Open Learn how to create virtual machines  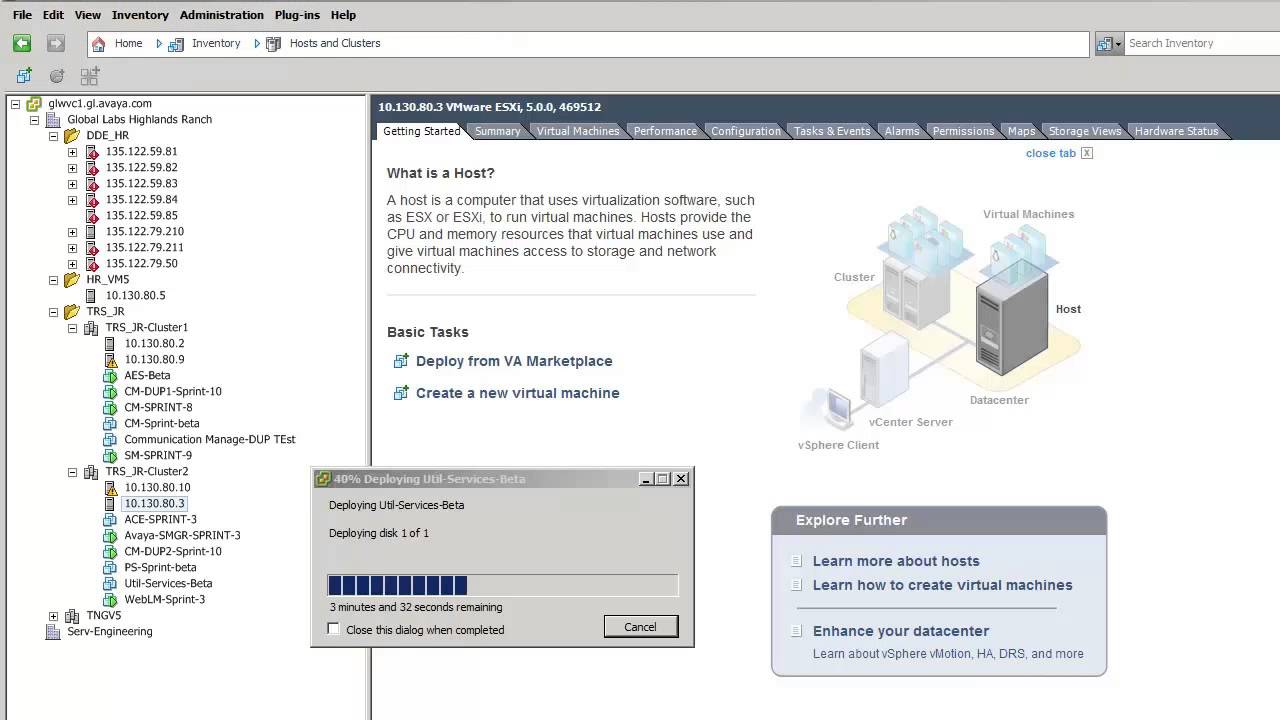pyautogui.click(x=942, y=585)
